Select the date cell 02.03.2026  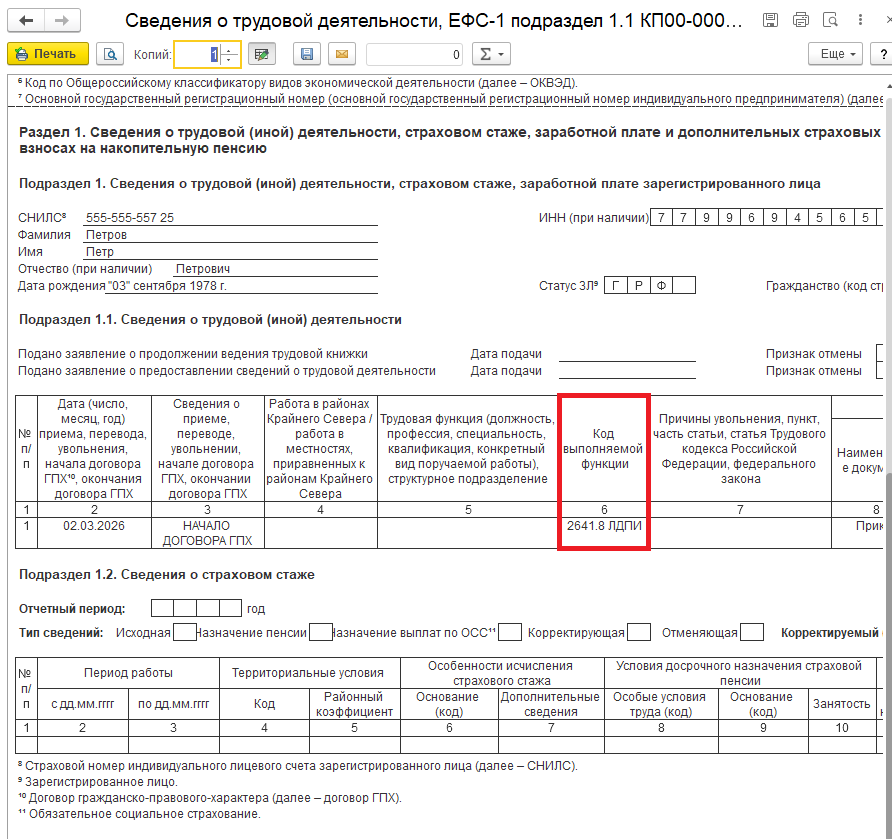coord(94,533)
